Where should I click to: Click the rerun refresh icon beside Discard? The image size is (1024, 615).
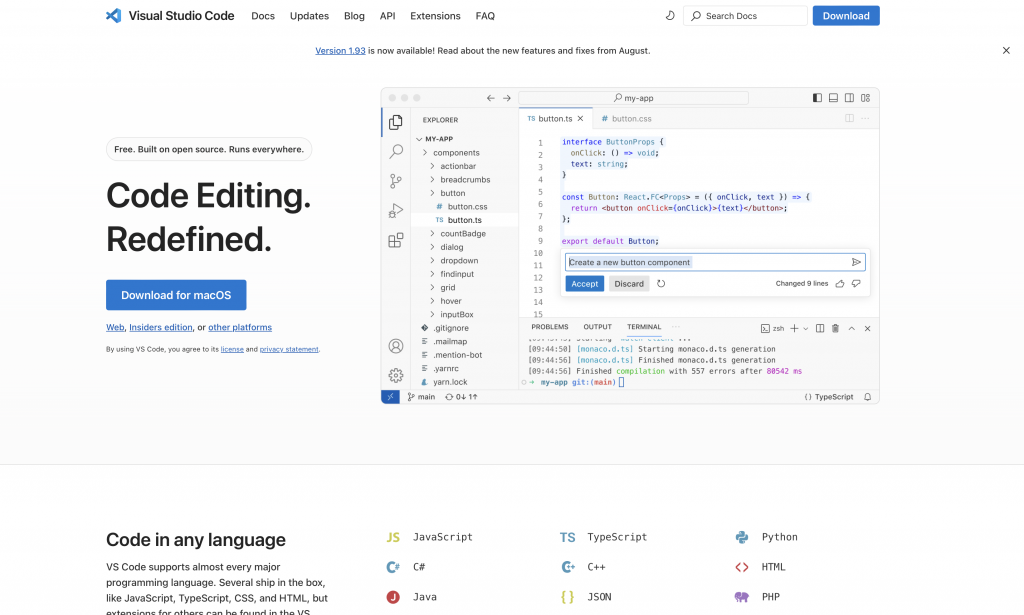pyautogui.click(x=661, y=284)
